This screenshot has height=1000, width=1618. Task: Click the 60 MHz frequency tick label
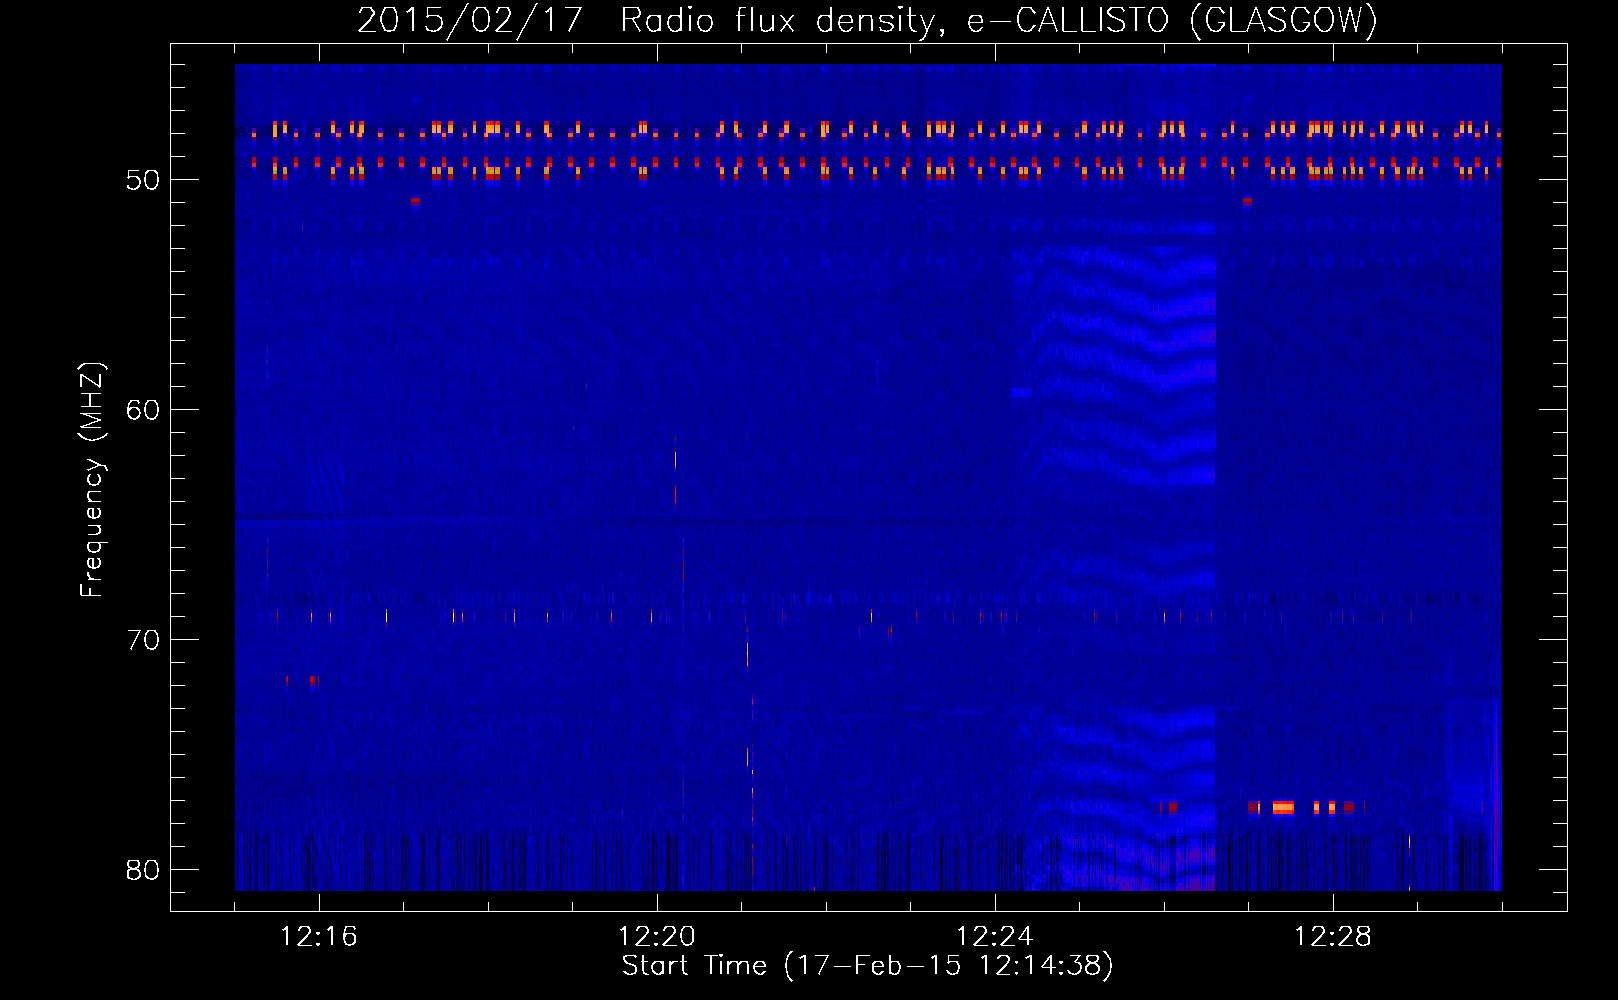coord(143,410)
